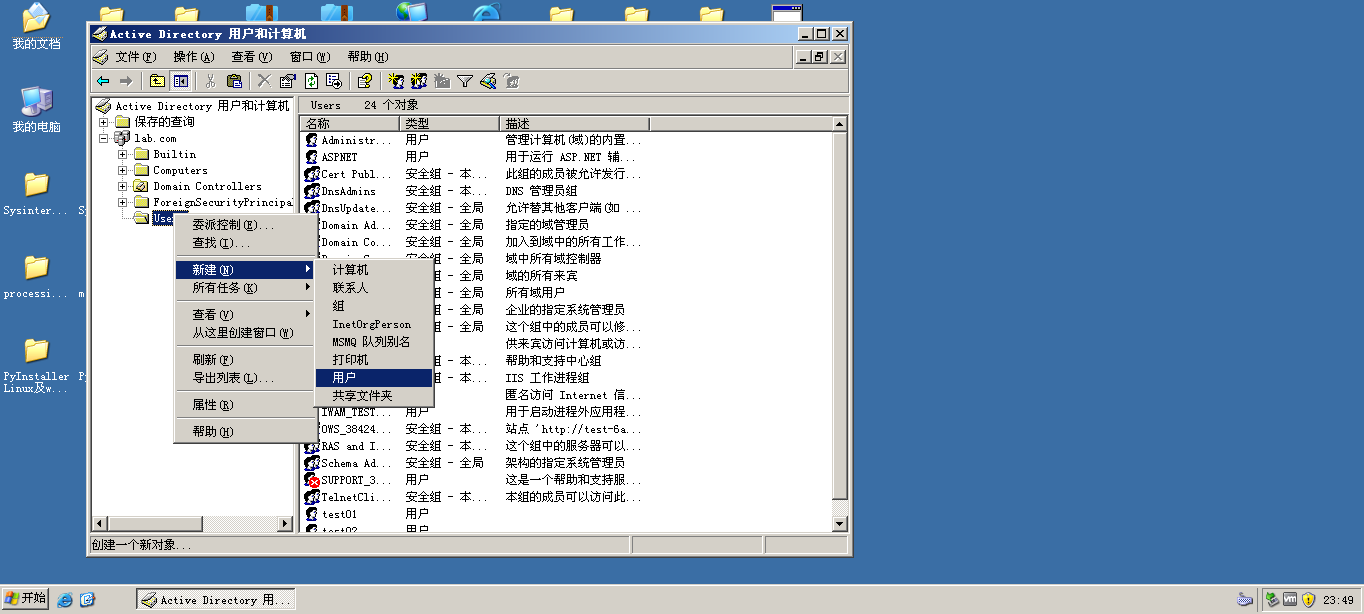The width and height of the screenshot is (1364, 614).
Task: Choose 查找(I)... from the context menu
Action: pyautogui.click(x=245, y=243)
